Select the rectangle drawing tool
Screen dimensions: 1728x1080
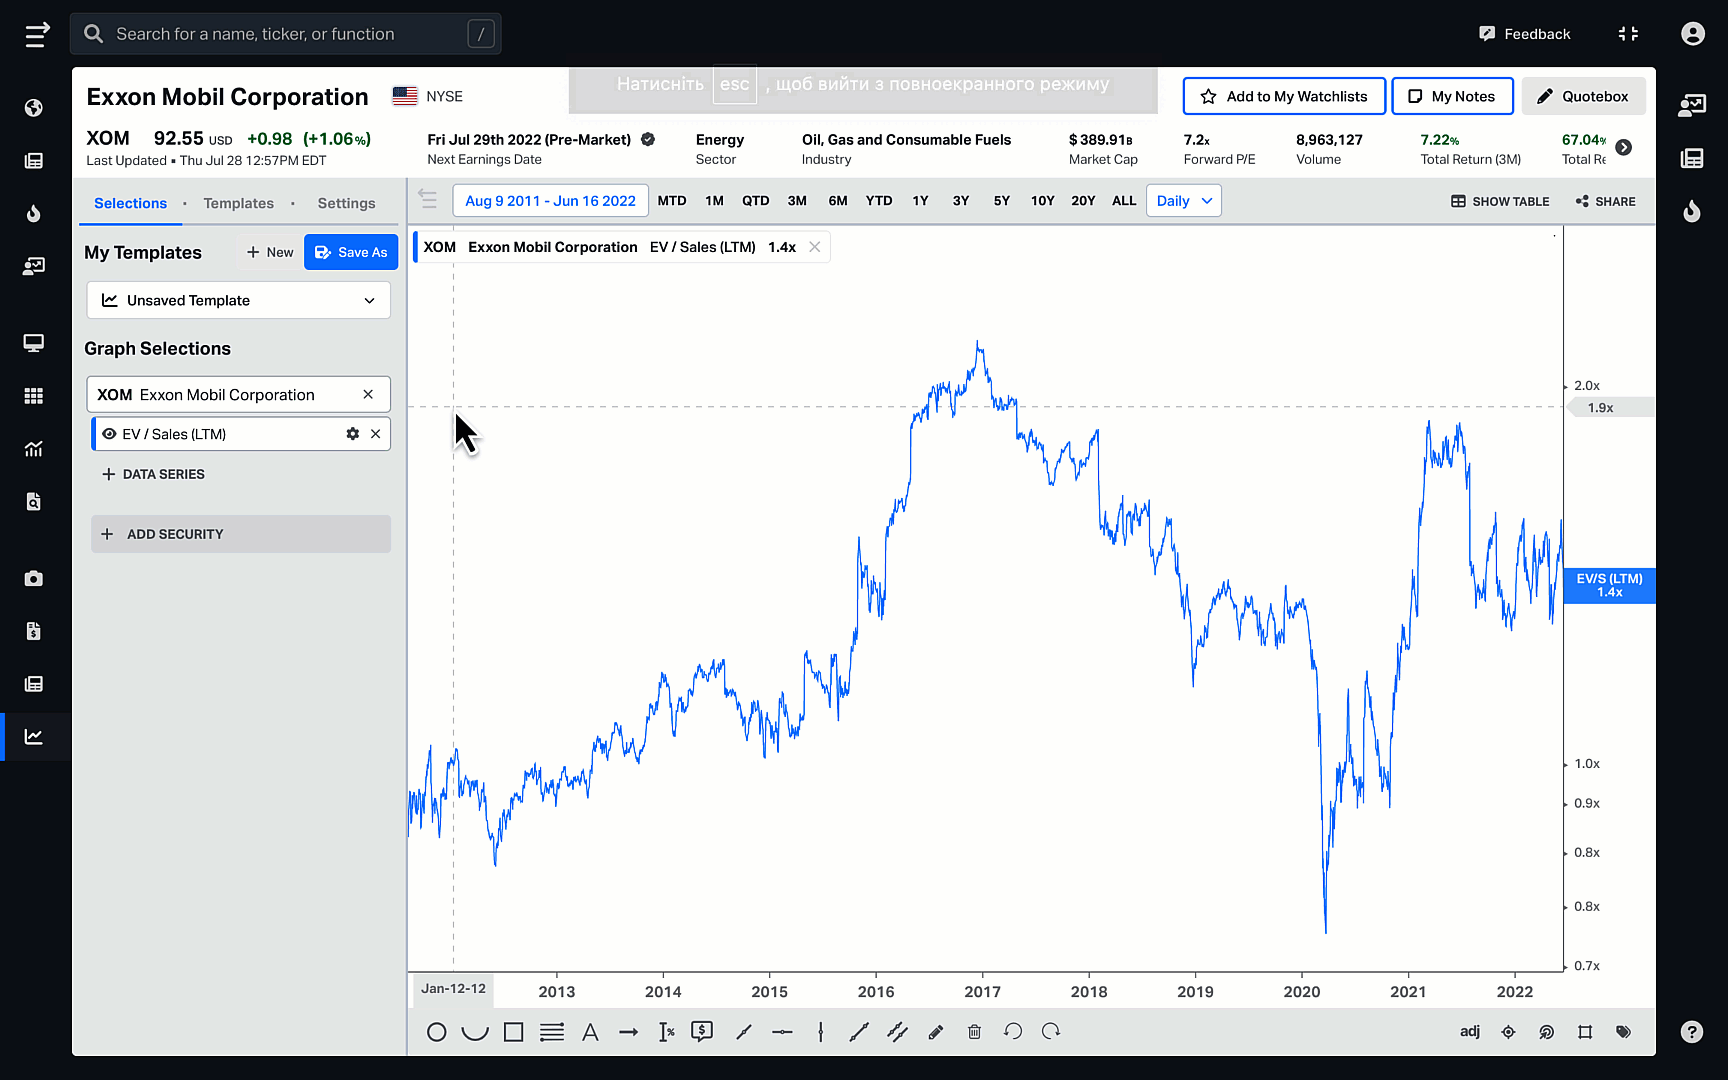point(513,1032)
